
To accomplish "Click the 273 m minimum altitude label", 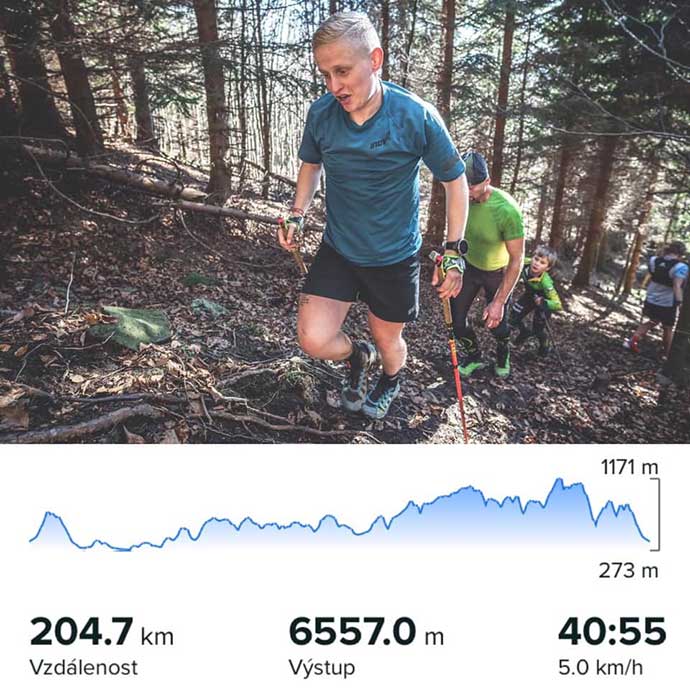I will [x=628, y=571].
